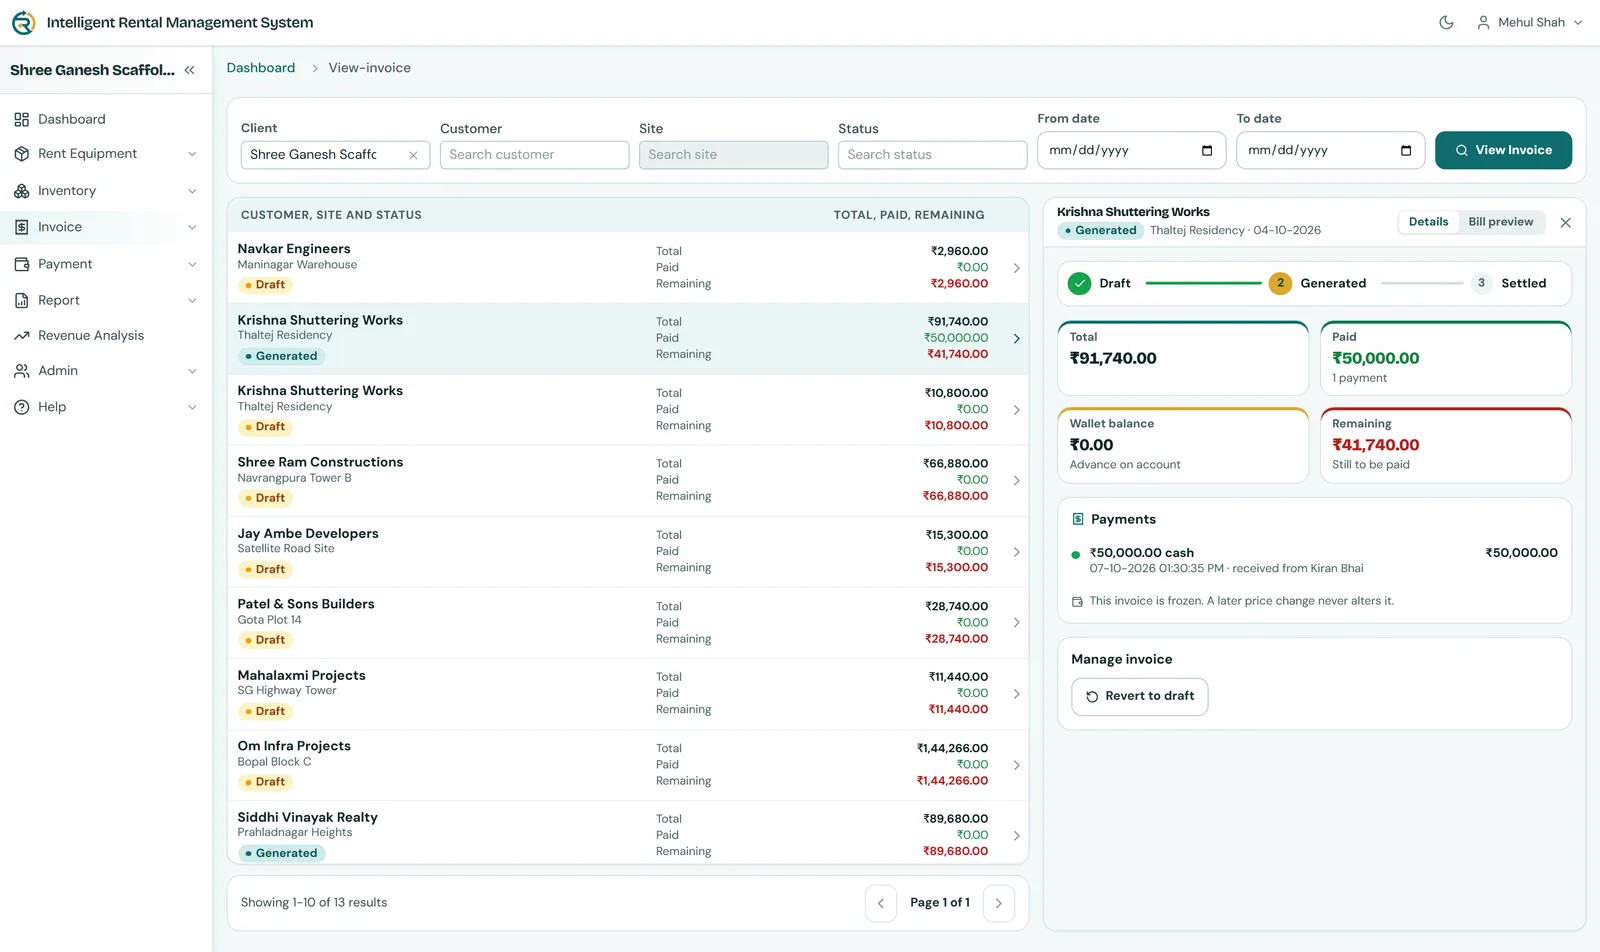1600x952 pixels.
Task: Click the Draft completed step checkmark
Action: click(x=1079, y=283)
